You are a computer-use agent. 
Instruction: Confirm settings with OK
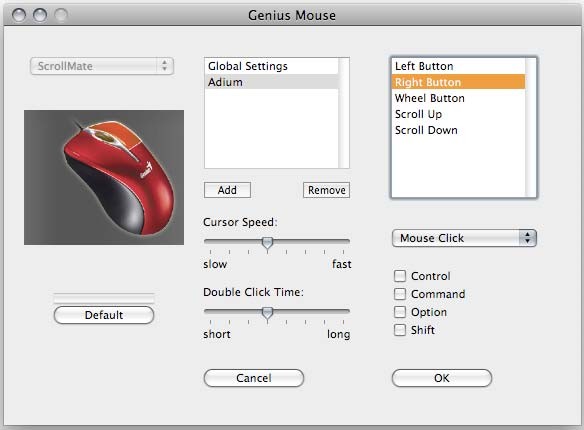442,378
